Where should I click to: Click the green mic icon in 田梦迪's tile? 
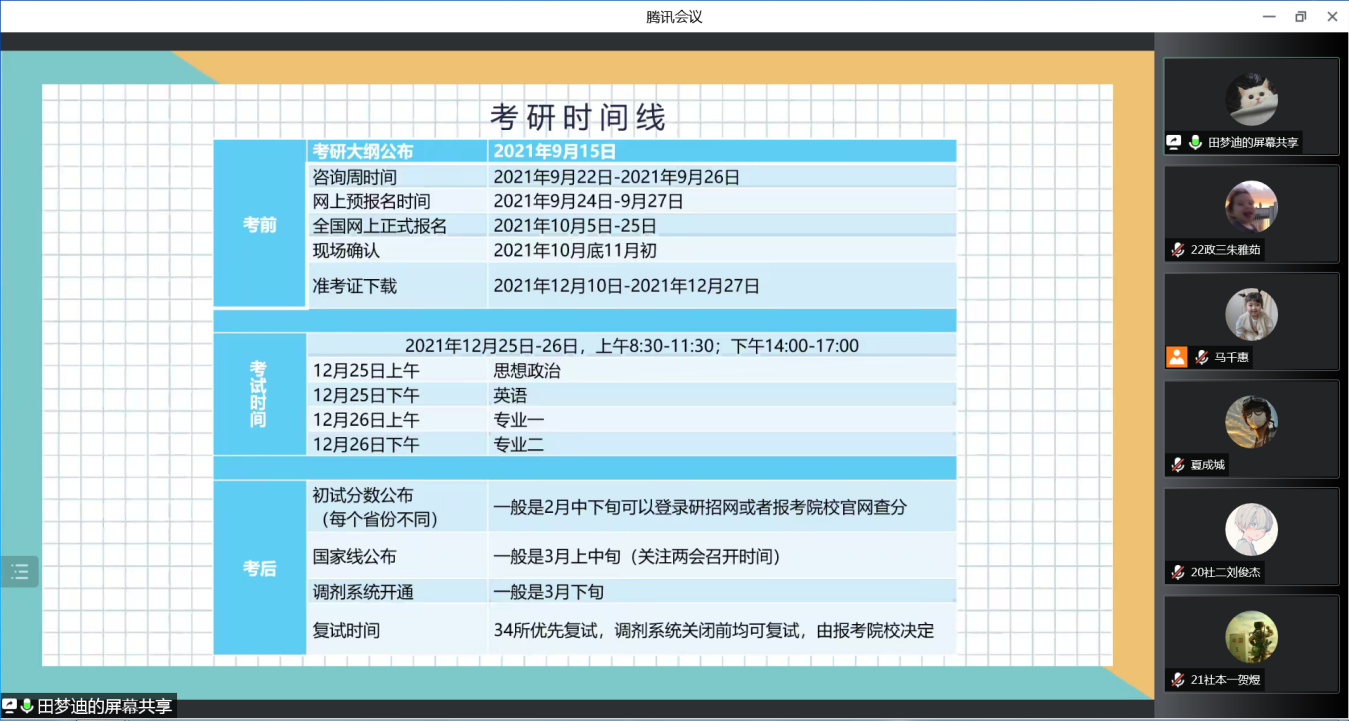pyautogui.click(x=1194, y=143)
